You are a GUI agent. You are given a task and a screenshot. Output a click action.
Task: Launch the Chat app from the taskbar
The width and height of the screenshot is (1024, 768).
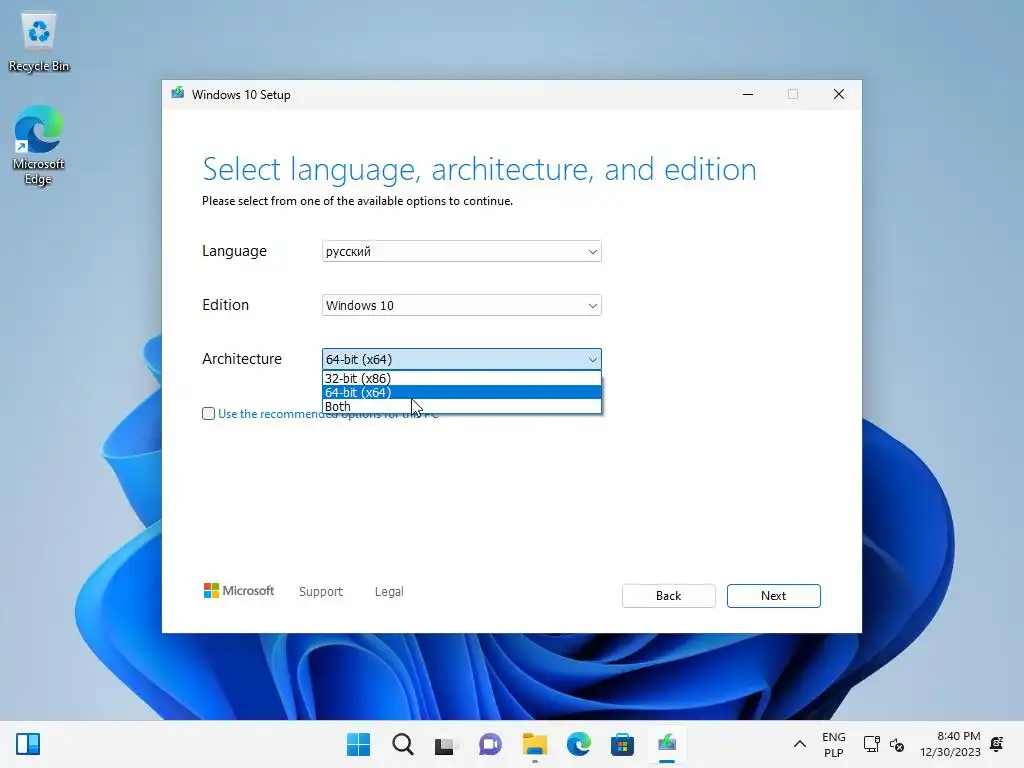coord(490,744)
